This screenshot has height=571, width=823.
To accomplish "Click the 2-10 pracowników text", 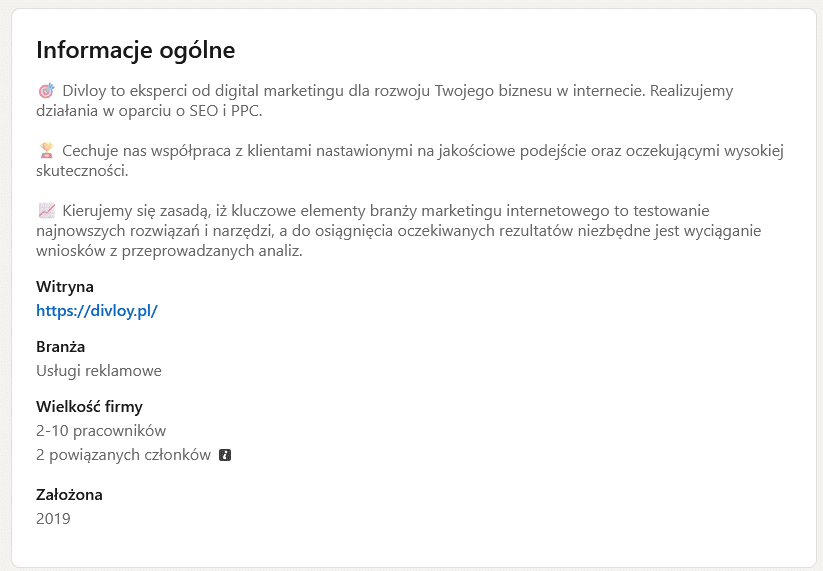I will pyautogui.click(x=100, y=431).
